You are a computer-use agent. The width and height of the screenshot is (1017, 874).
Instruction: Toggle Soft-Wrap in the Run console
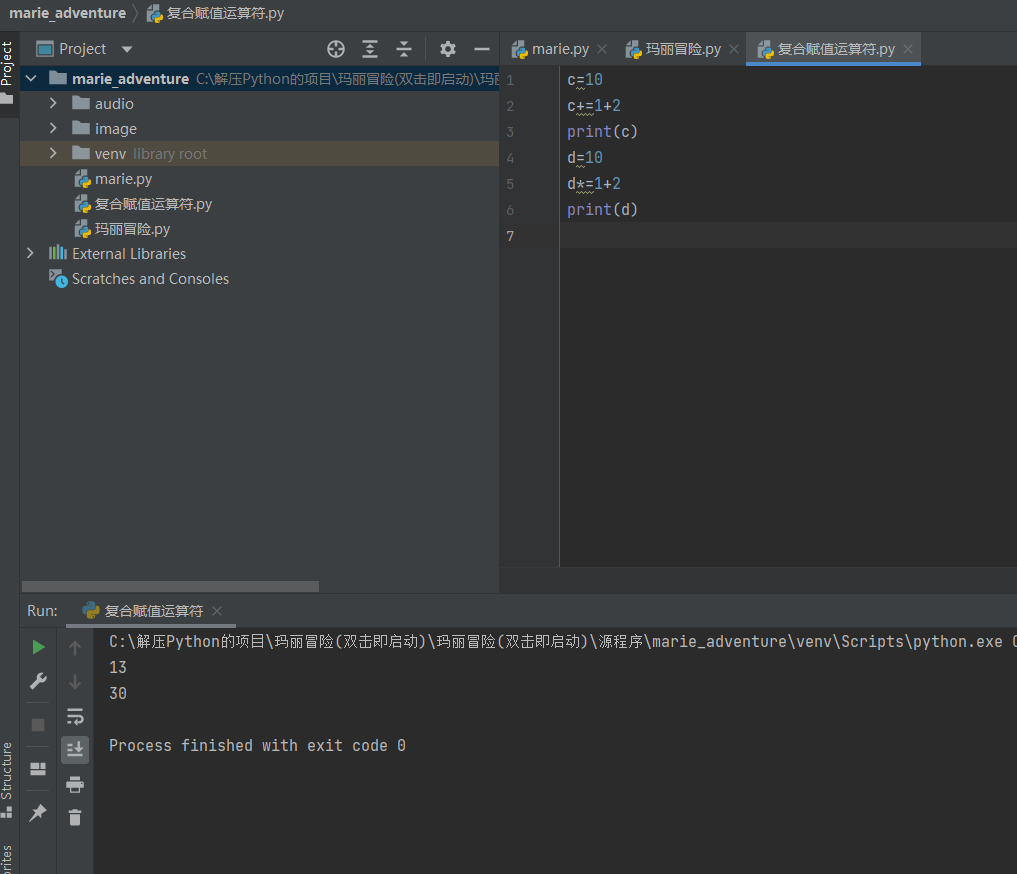[x=75, y=716]
